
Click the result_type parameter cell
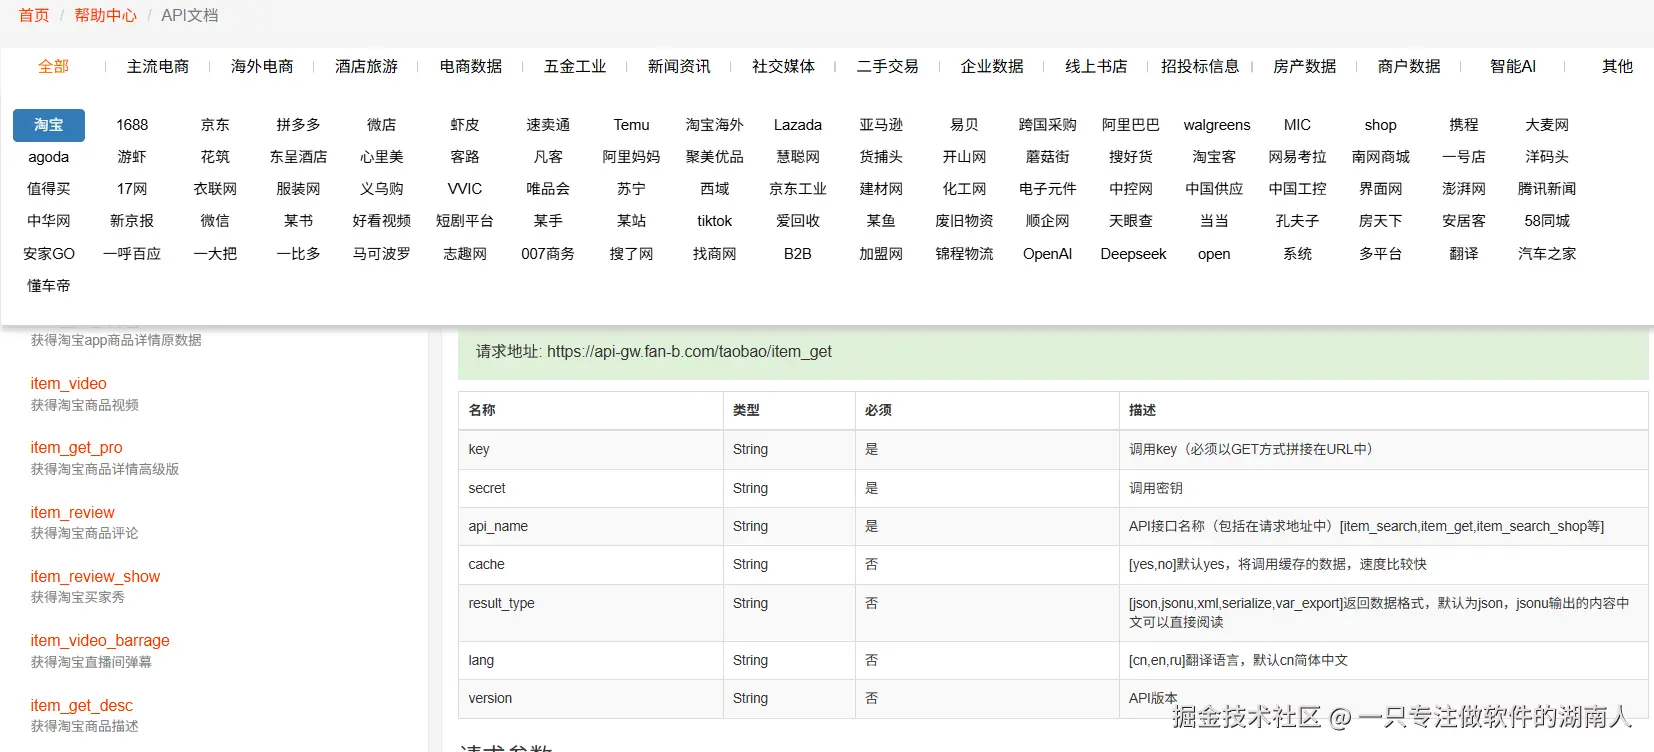click(x=591, y=613)
